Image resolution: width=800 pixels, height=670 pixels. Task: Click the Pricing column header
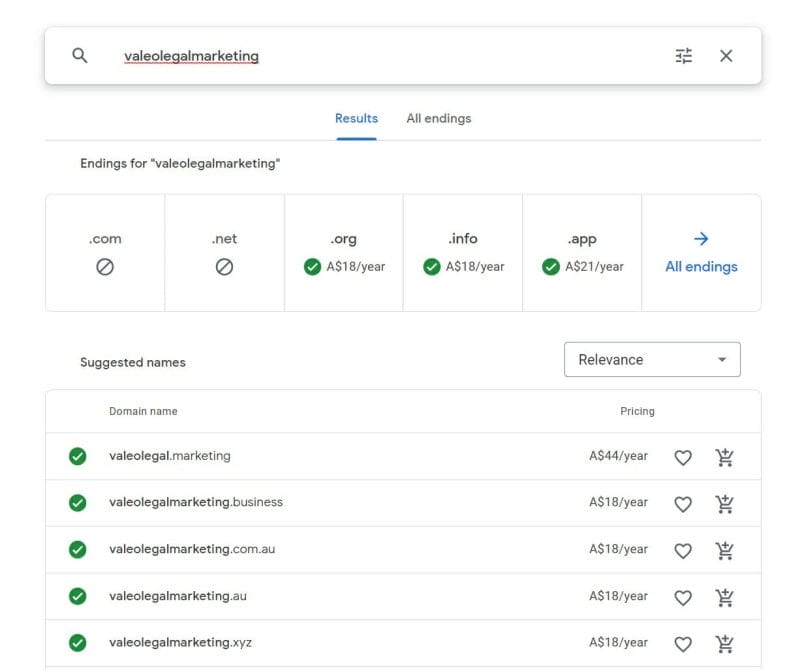pos(637,411)
